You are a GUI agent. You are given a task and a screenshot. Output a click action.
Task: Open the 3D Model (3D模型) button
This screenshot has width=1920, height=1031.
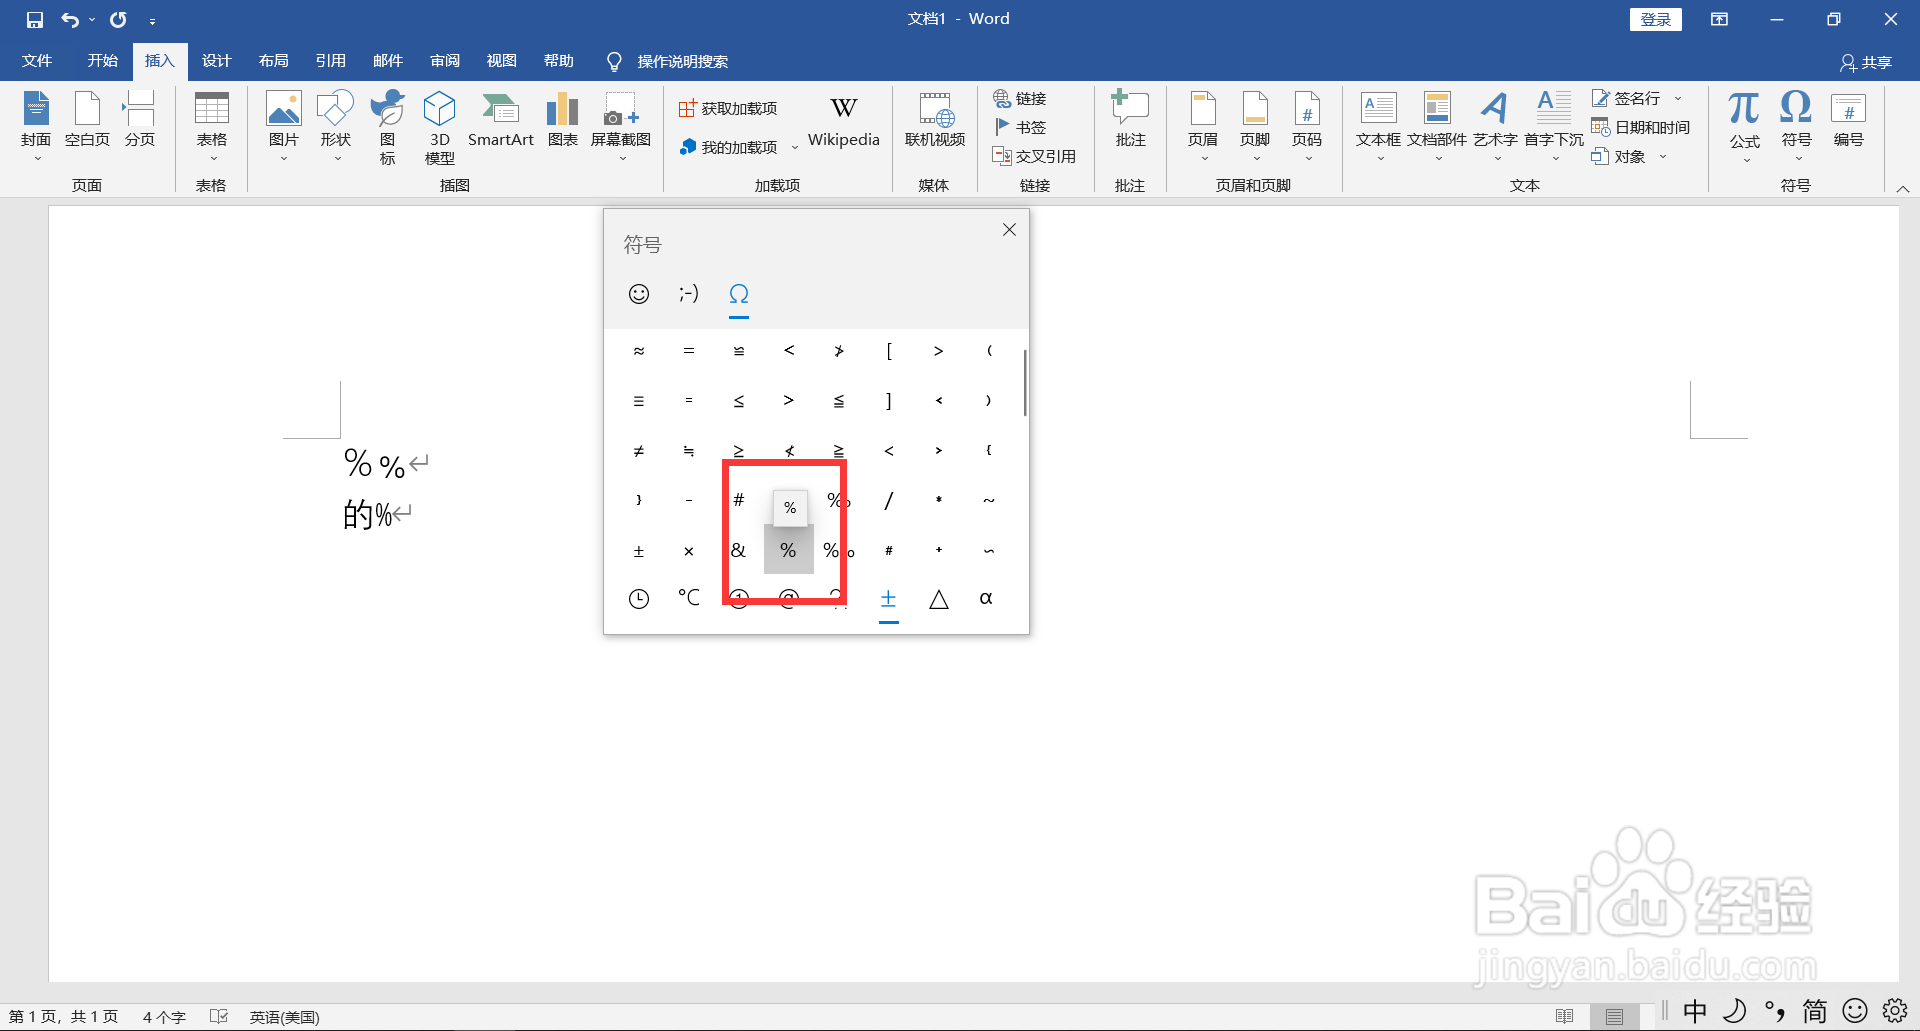[440, 126]
